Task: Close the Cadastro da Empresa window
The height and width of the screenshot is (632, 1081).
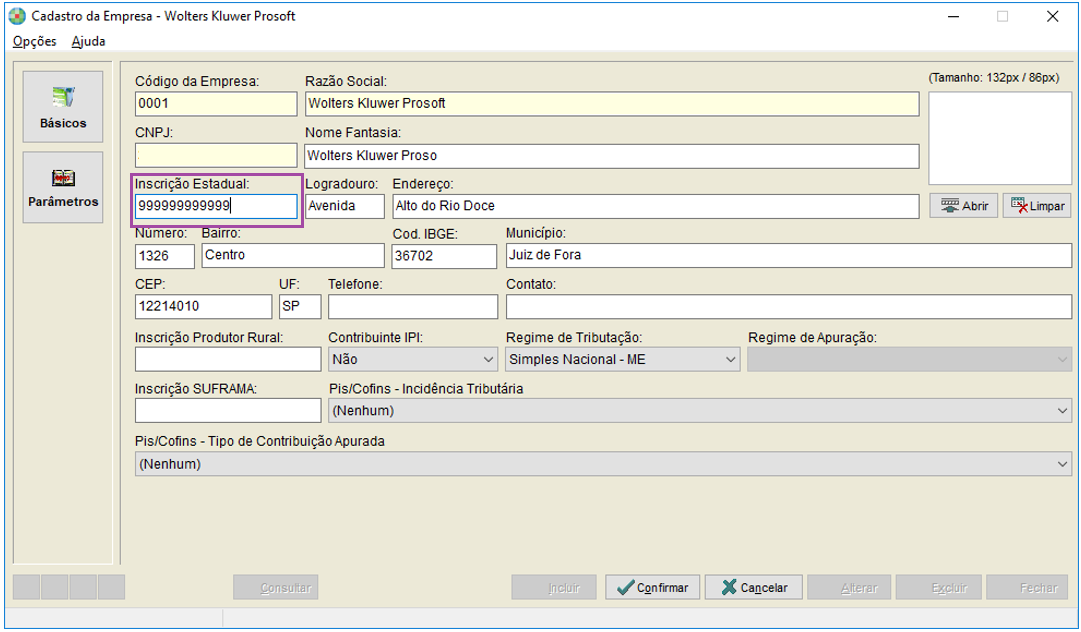Action: (x=1052, y=17)
